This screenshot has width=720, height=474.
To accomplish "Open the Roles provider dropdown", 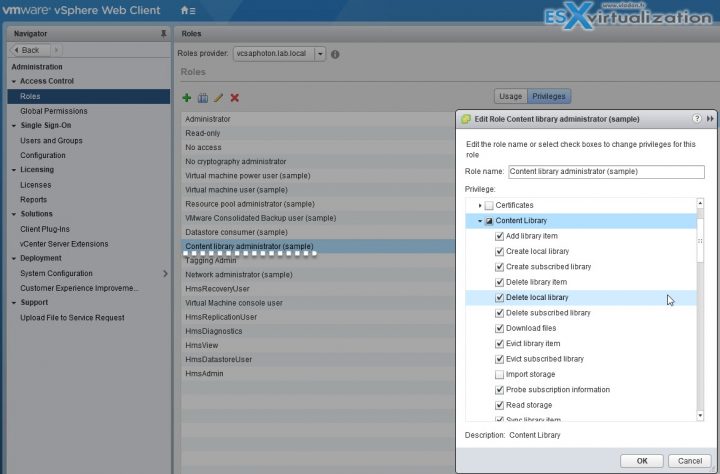I will point(319,53).
